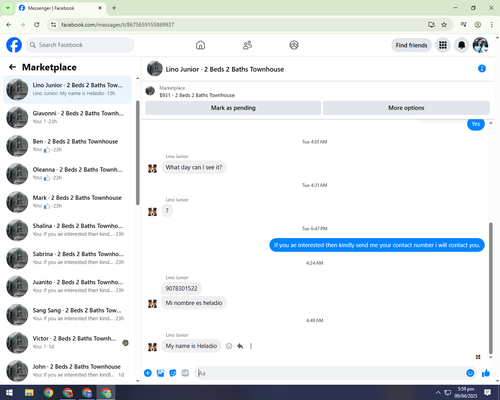Image resolution: width=500 pixels, height=400 pixels.
Task: Open Giavonni conversation in list
Action: 68,117
